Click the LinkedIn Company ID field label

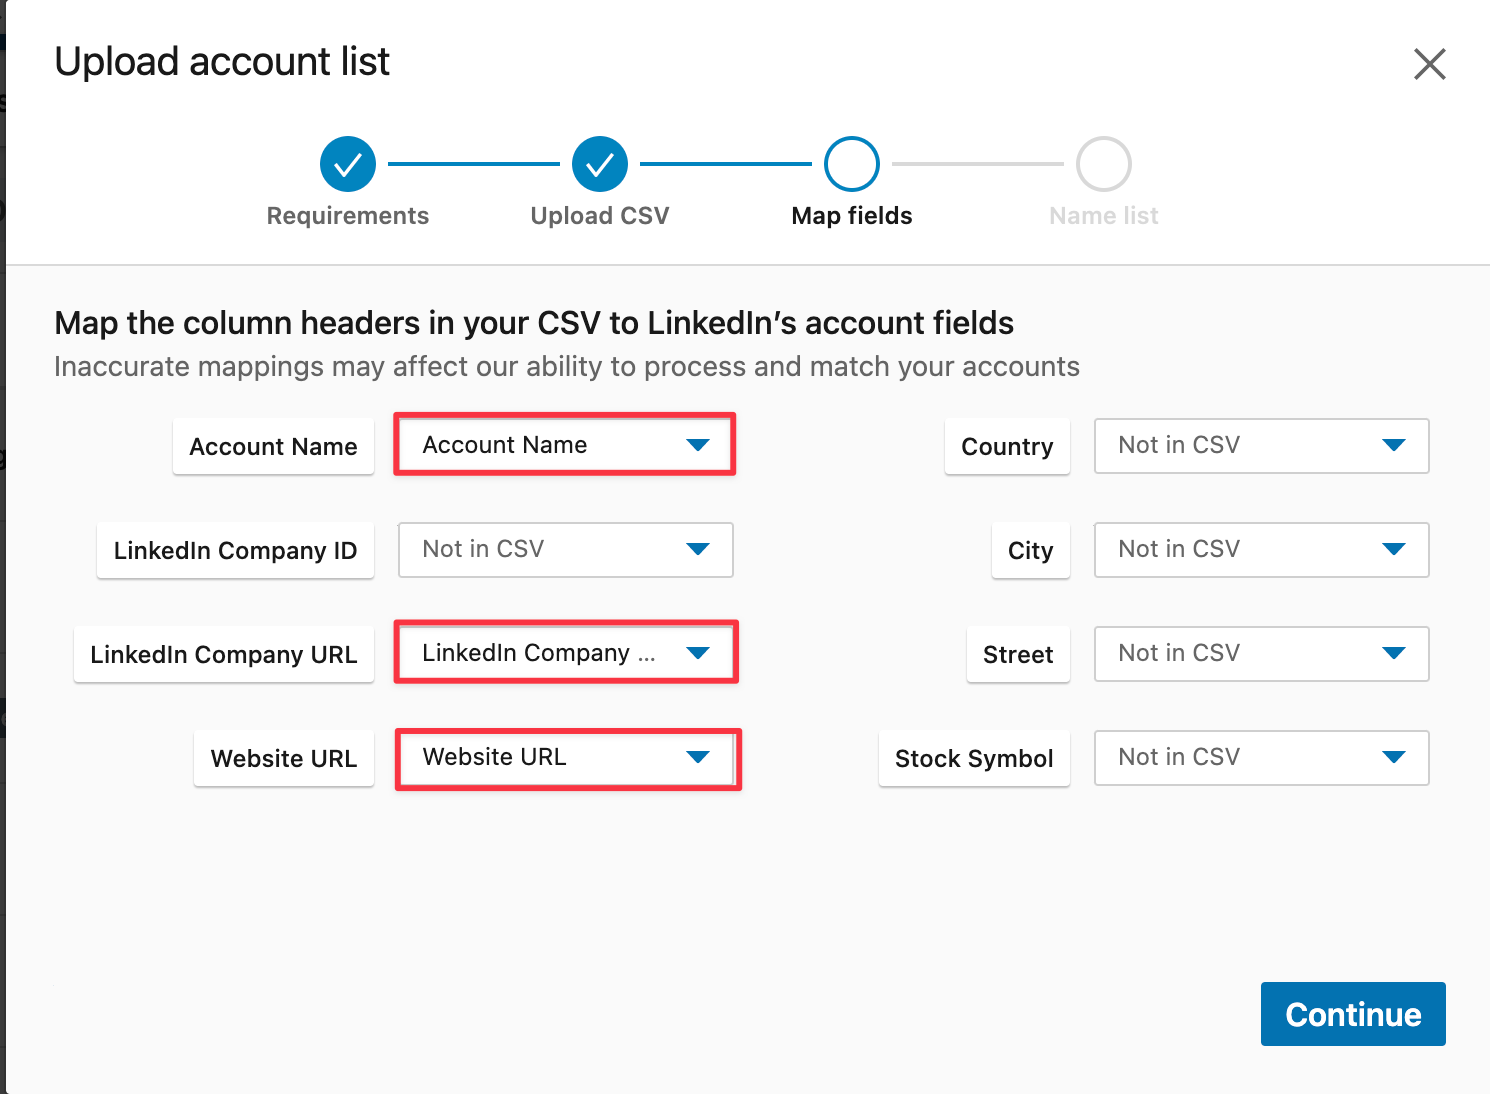235,550
